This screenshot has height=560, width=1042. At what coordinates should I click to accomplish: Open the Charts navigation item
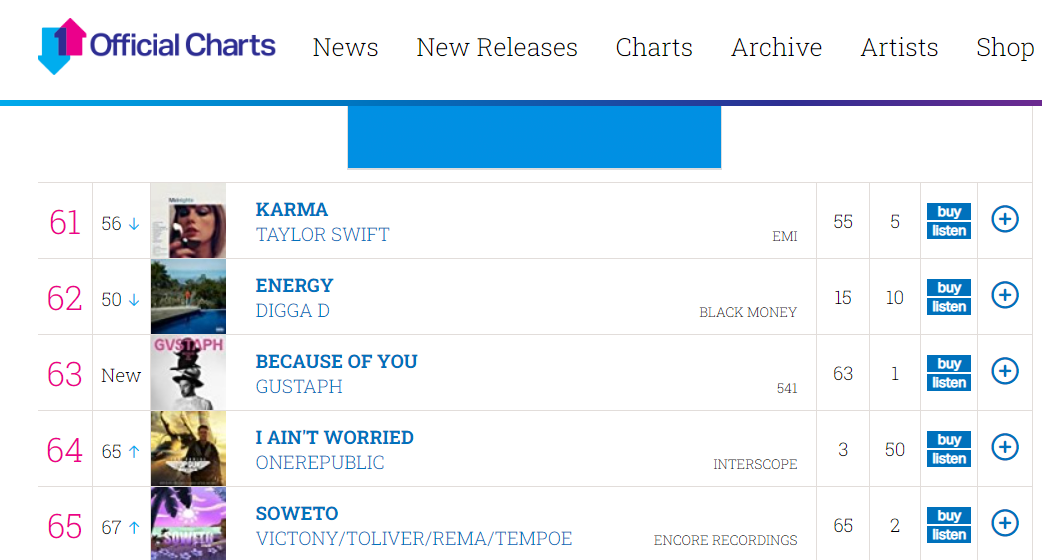point(654,47)
